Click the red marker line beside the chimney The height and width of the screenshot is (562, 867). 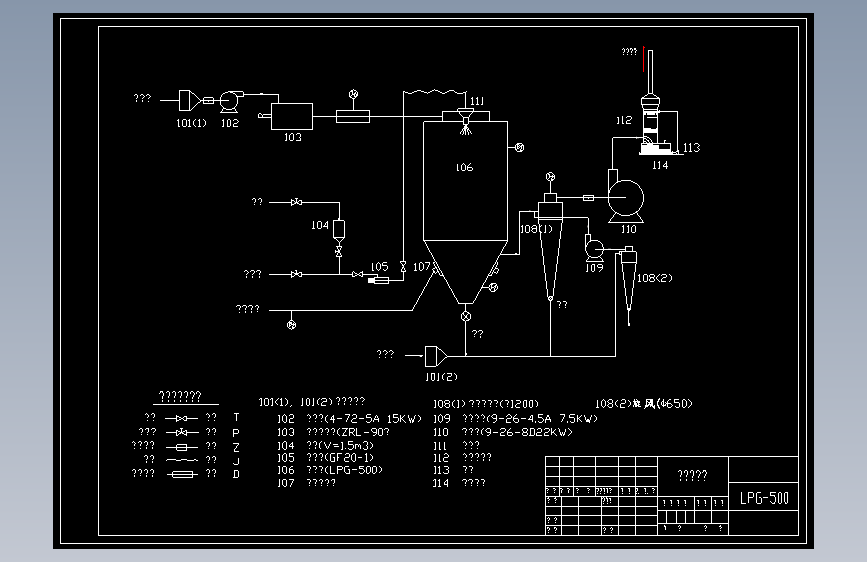click(x=644, y=59)
